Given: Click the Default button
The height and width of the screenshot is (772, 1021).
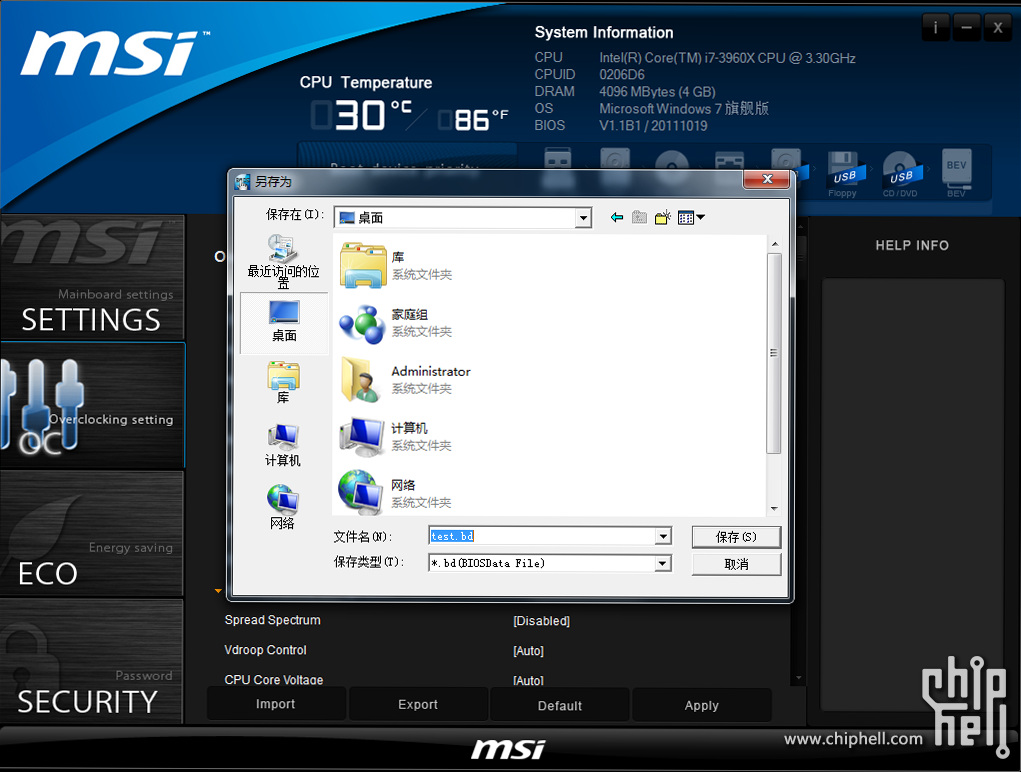Looking at the screenshot, I should 560,705.
